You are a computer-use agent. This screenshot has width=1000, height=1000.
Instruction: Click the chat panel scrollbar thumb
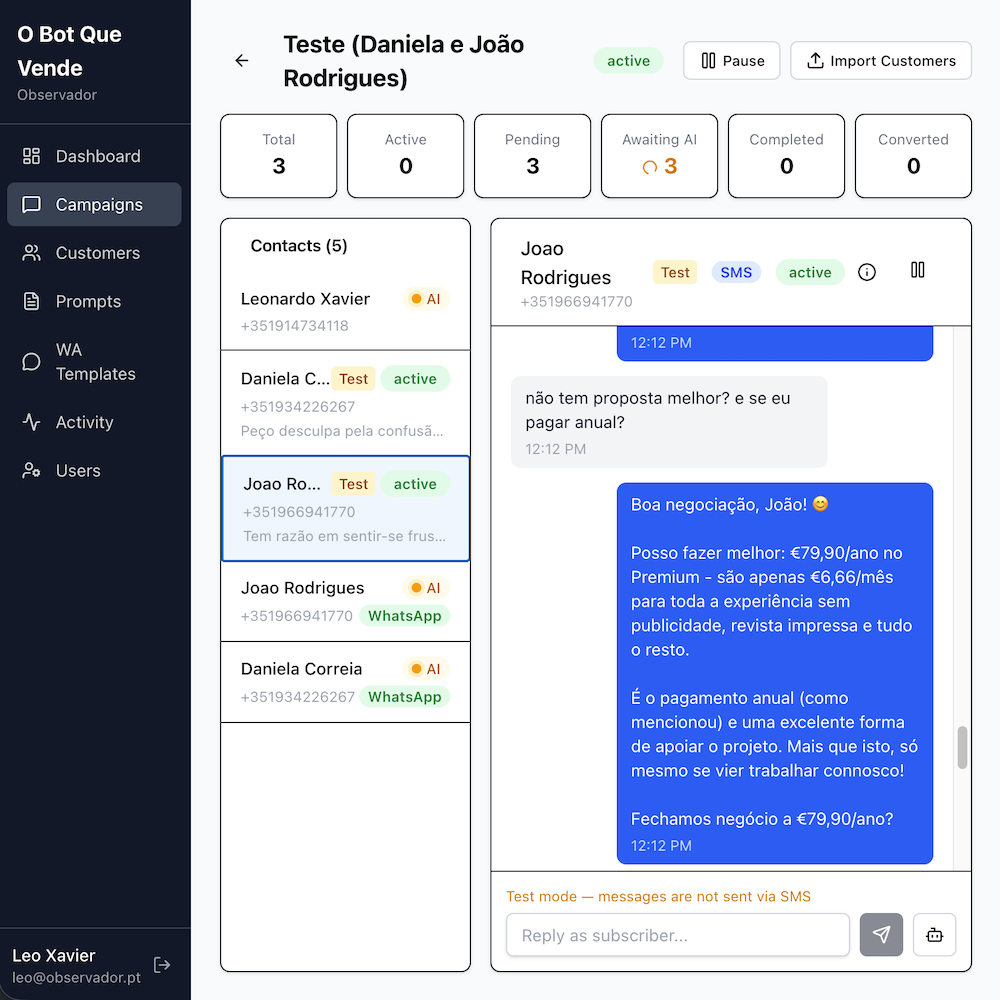pyautogui.click(x=962, y=747)
